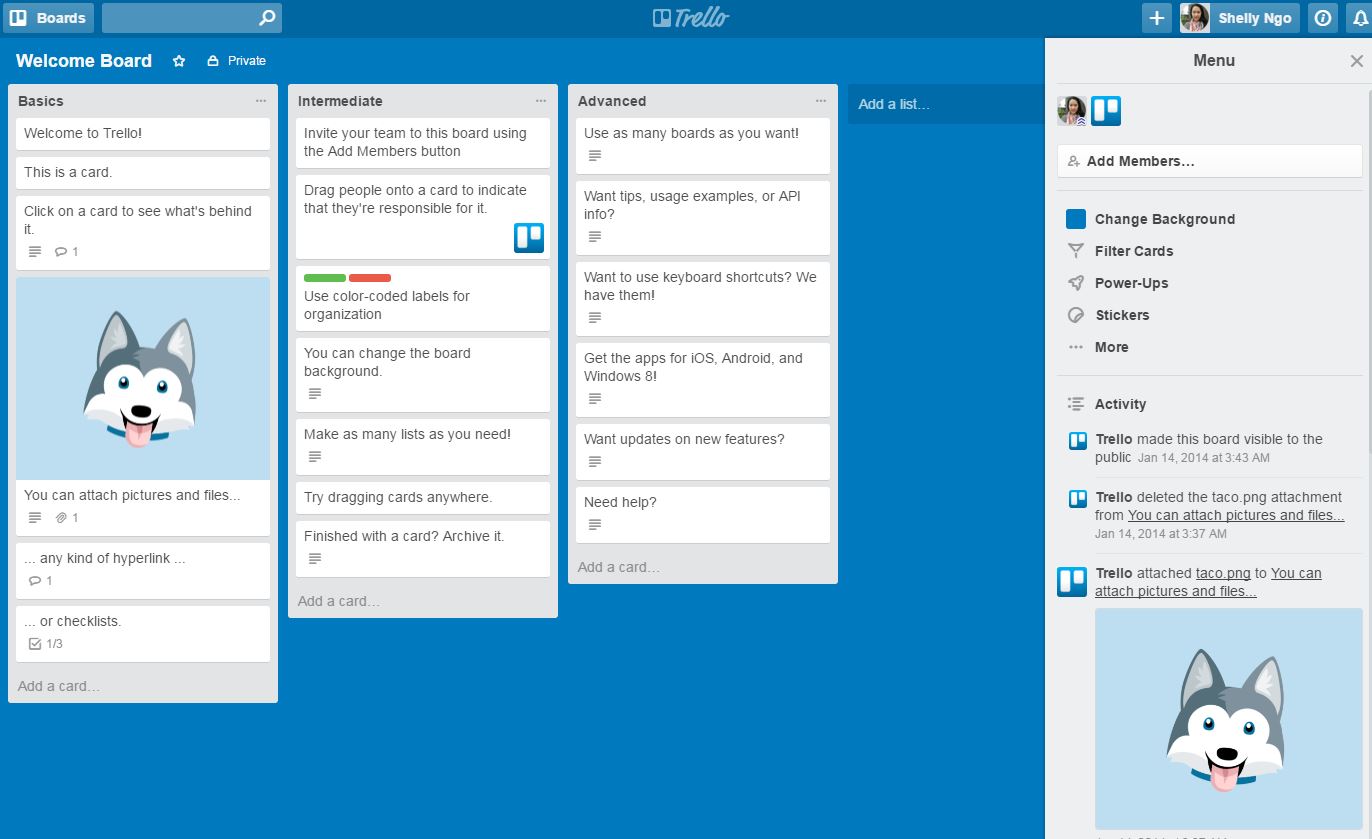The height and width of the screenshot is (839, 1372).
Task: Click description icon on 'Want tips' card
Action: point(595,237)
